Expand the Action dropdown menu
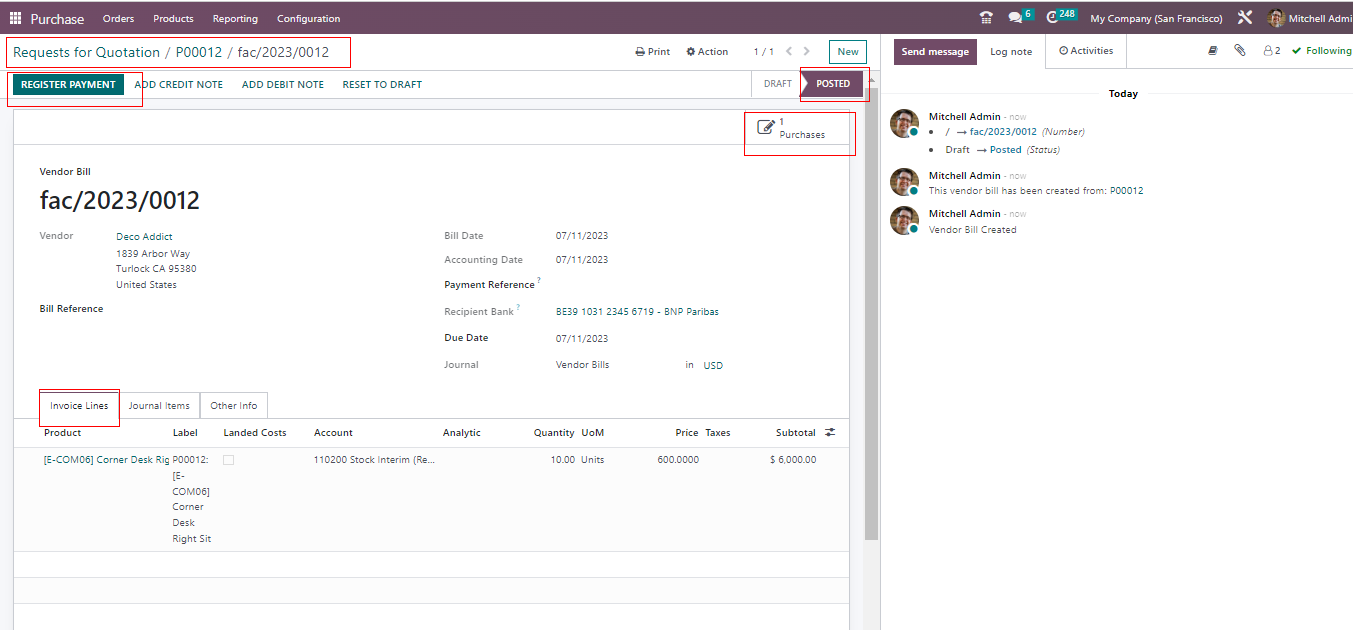Image resolution: width=1353 pixels, height=630 pixels. click(707, 52)
